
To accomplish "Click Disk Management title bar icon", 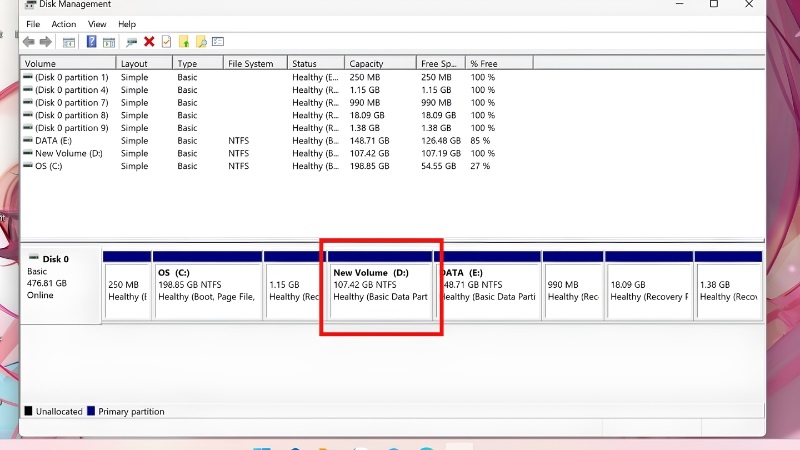I will (30, 5).
